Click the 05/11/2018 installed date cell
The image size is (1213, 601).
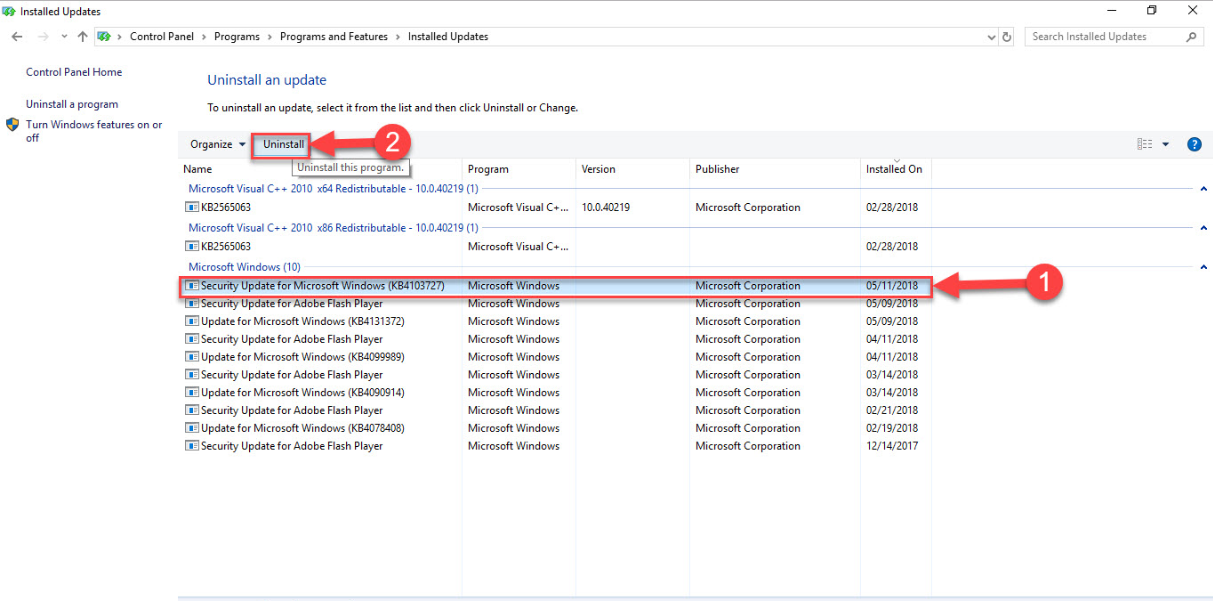tap(892, 286)
